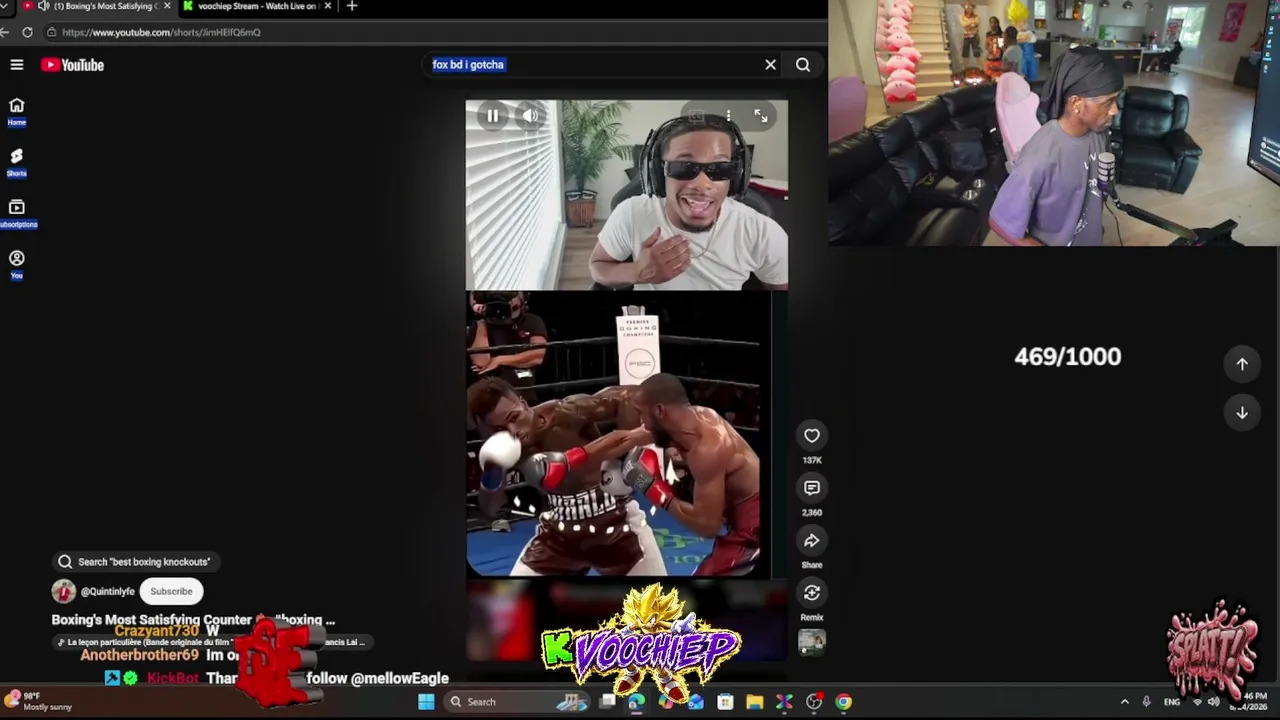Viewport: 1280px width, 720px height.
Task: Open the Short's music track label
Action: 211,642
